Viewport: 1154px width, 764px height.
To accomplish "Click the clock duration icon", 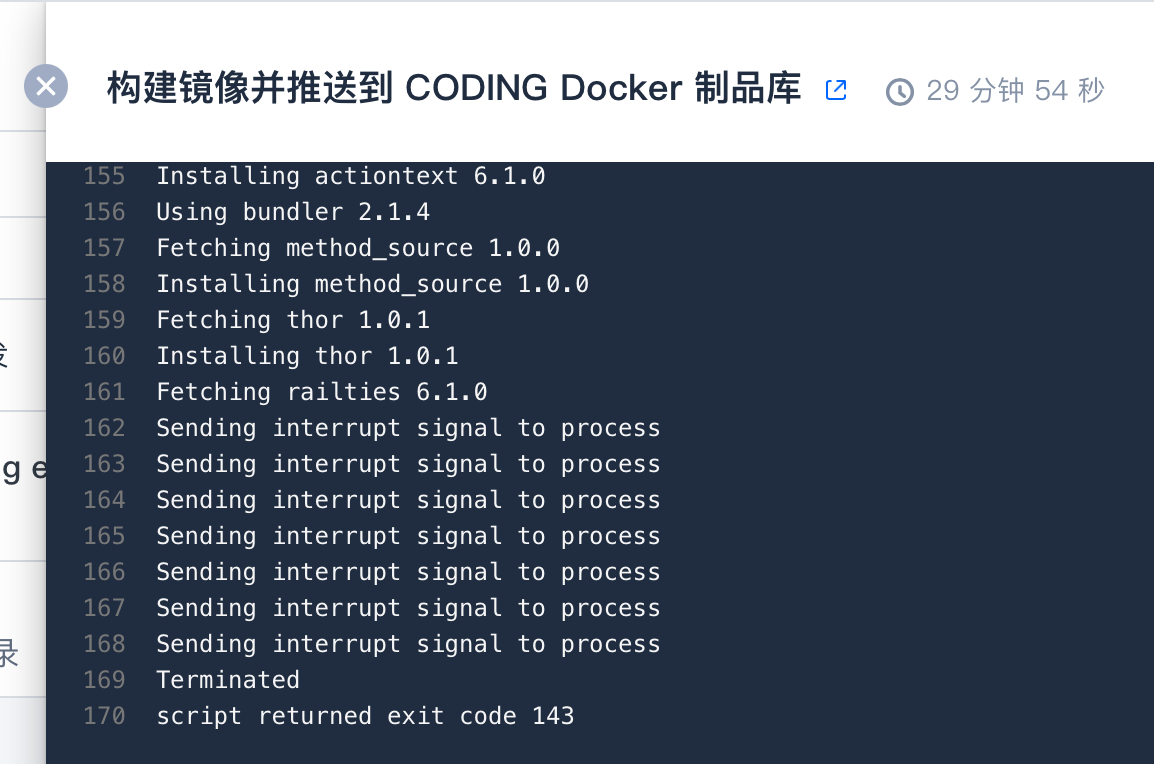I will pos(899,92).
